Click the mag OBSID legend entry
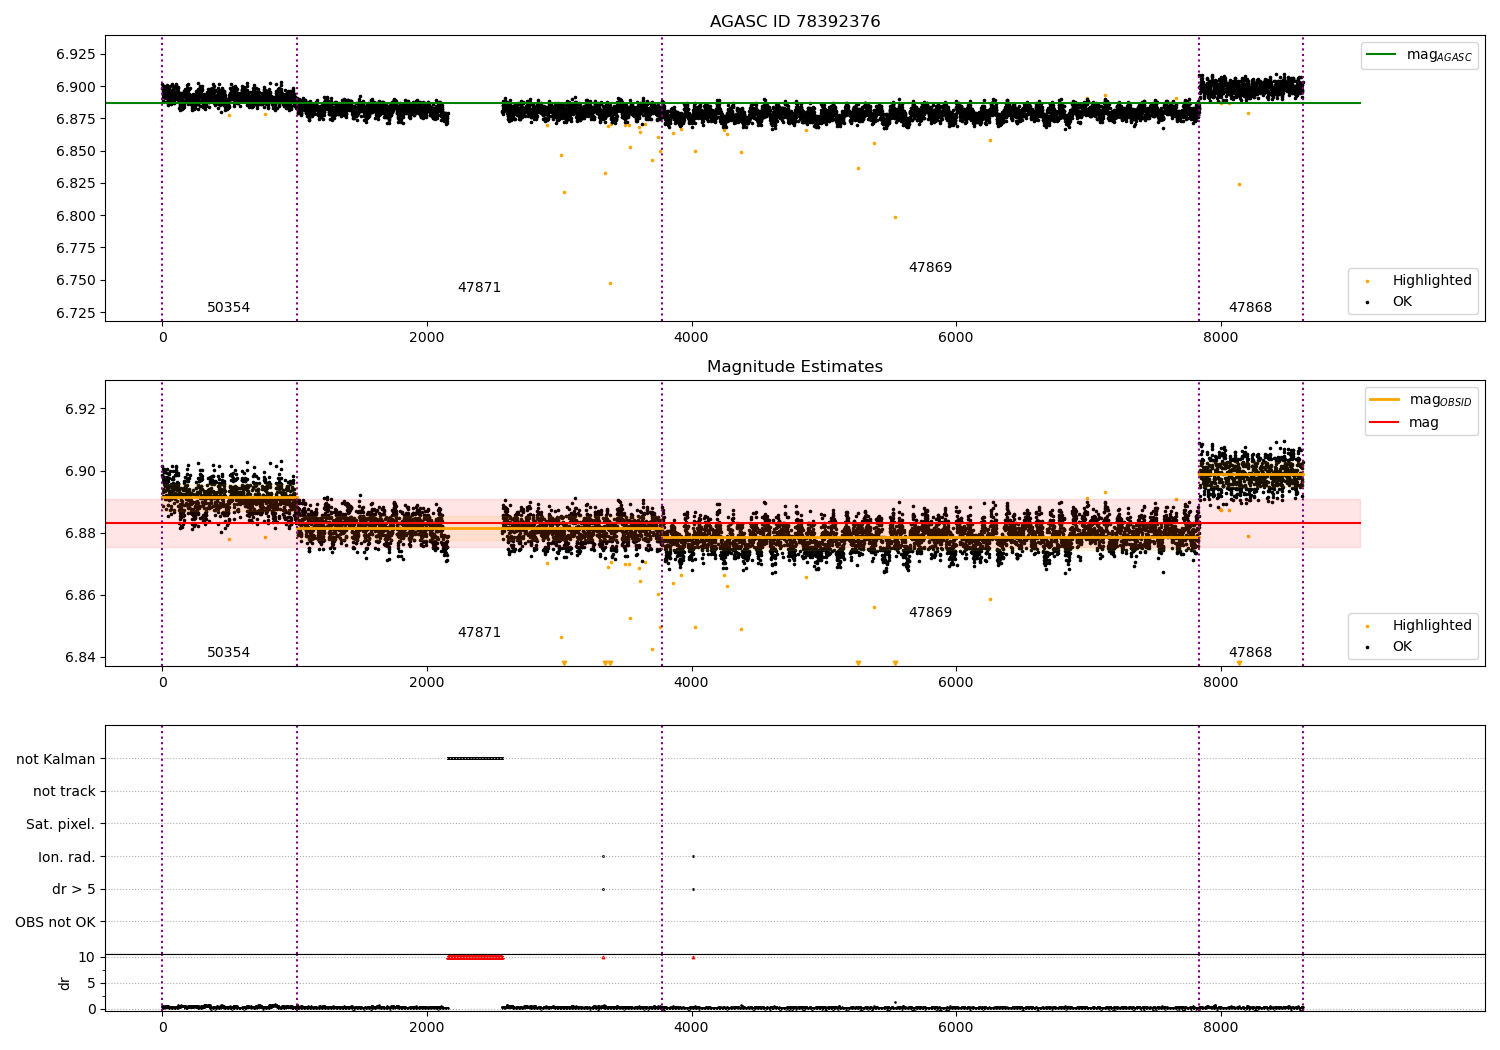Screen dimensions: 1500x1050 1419,400
